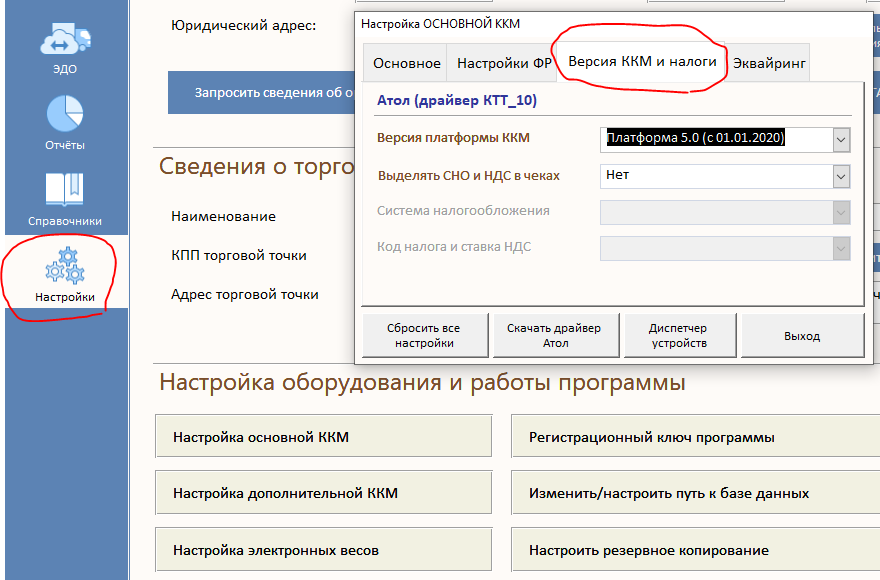Switch to the Настройки ФР tab
The height and width of the screenshot is (580, 880).
pyautogui.click(x=504, y=63)
